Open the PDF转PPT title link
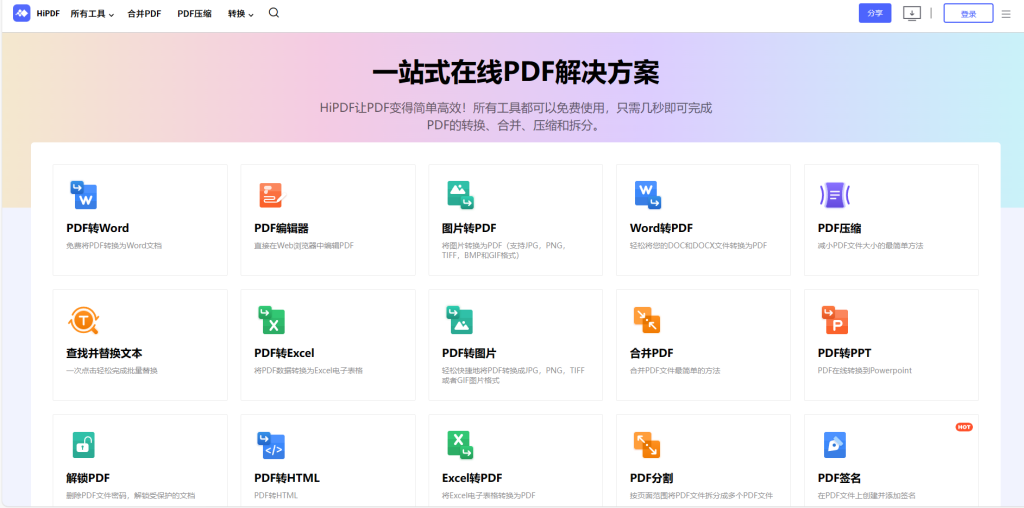Image resolution: width=1024 pixels, height=508 pixels. click(844, 353)
